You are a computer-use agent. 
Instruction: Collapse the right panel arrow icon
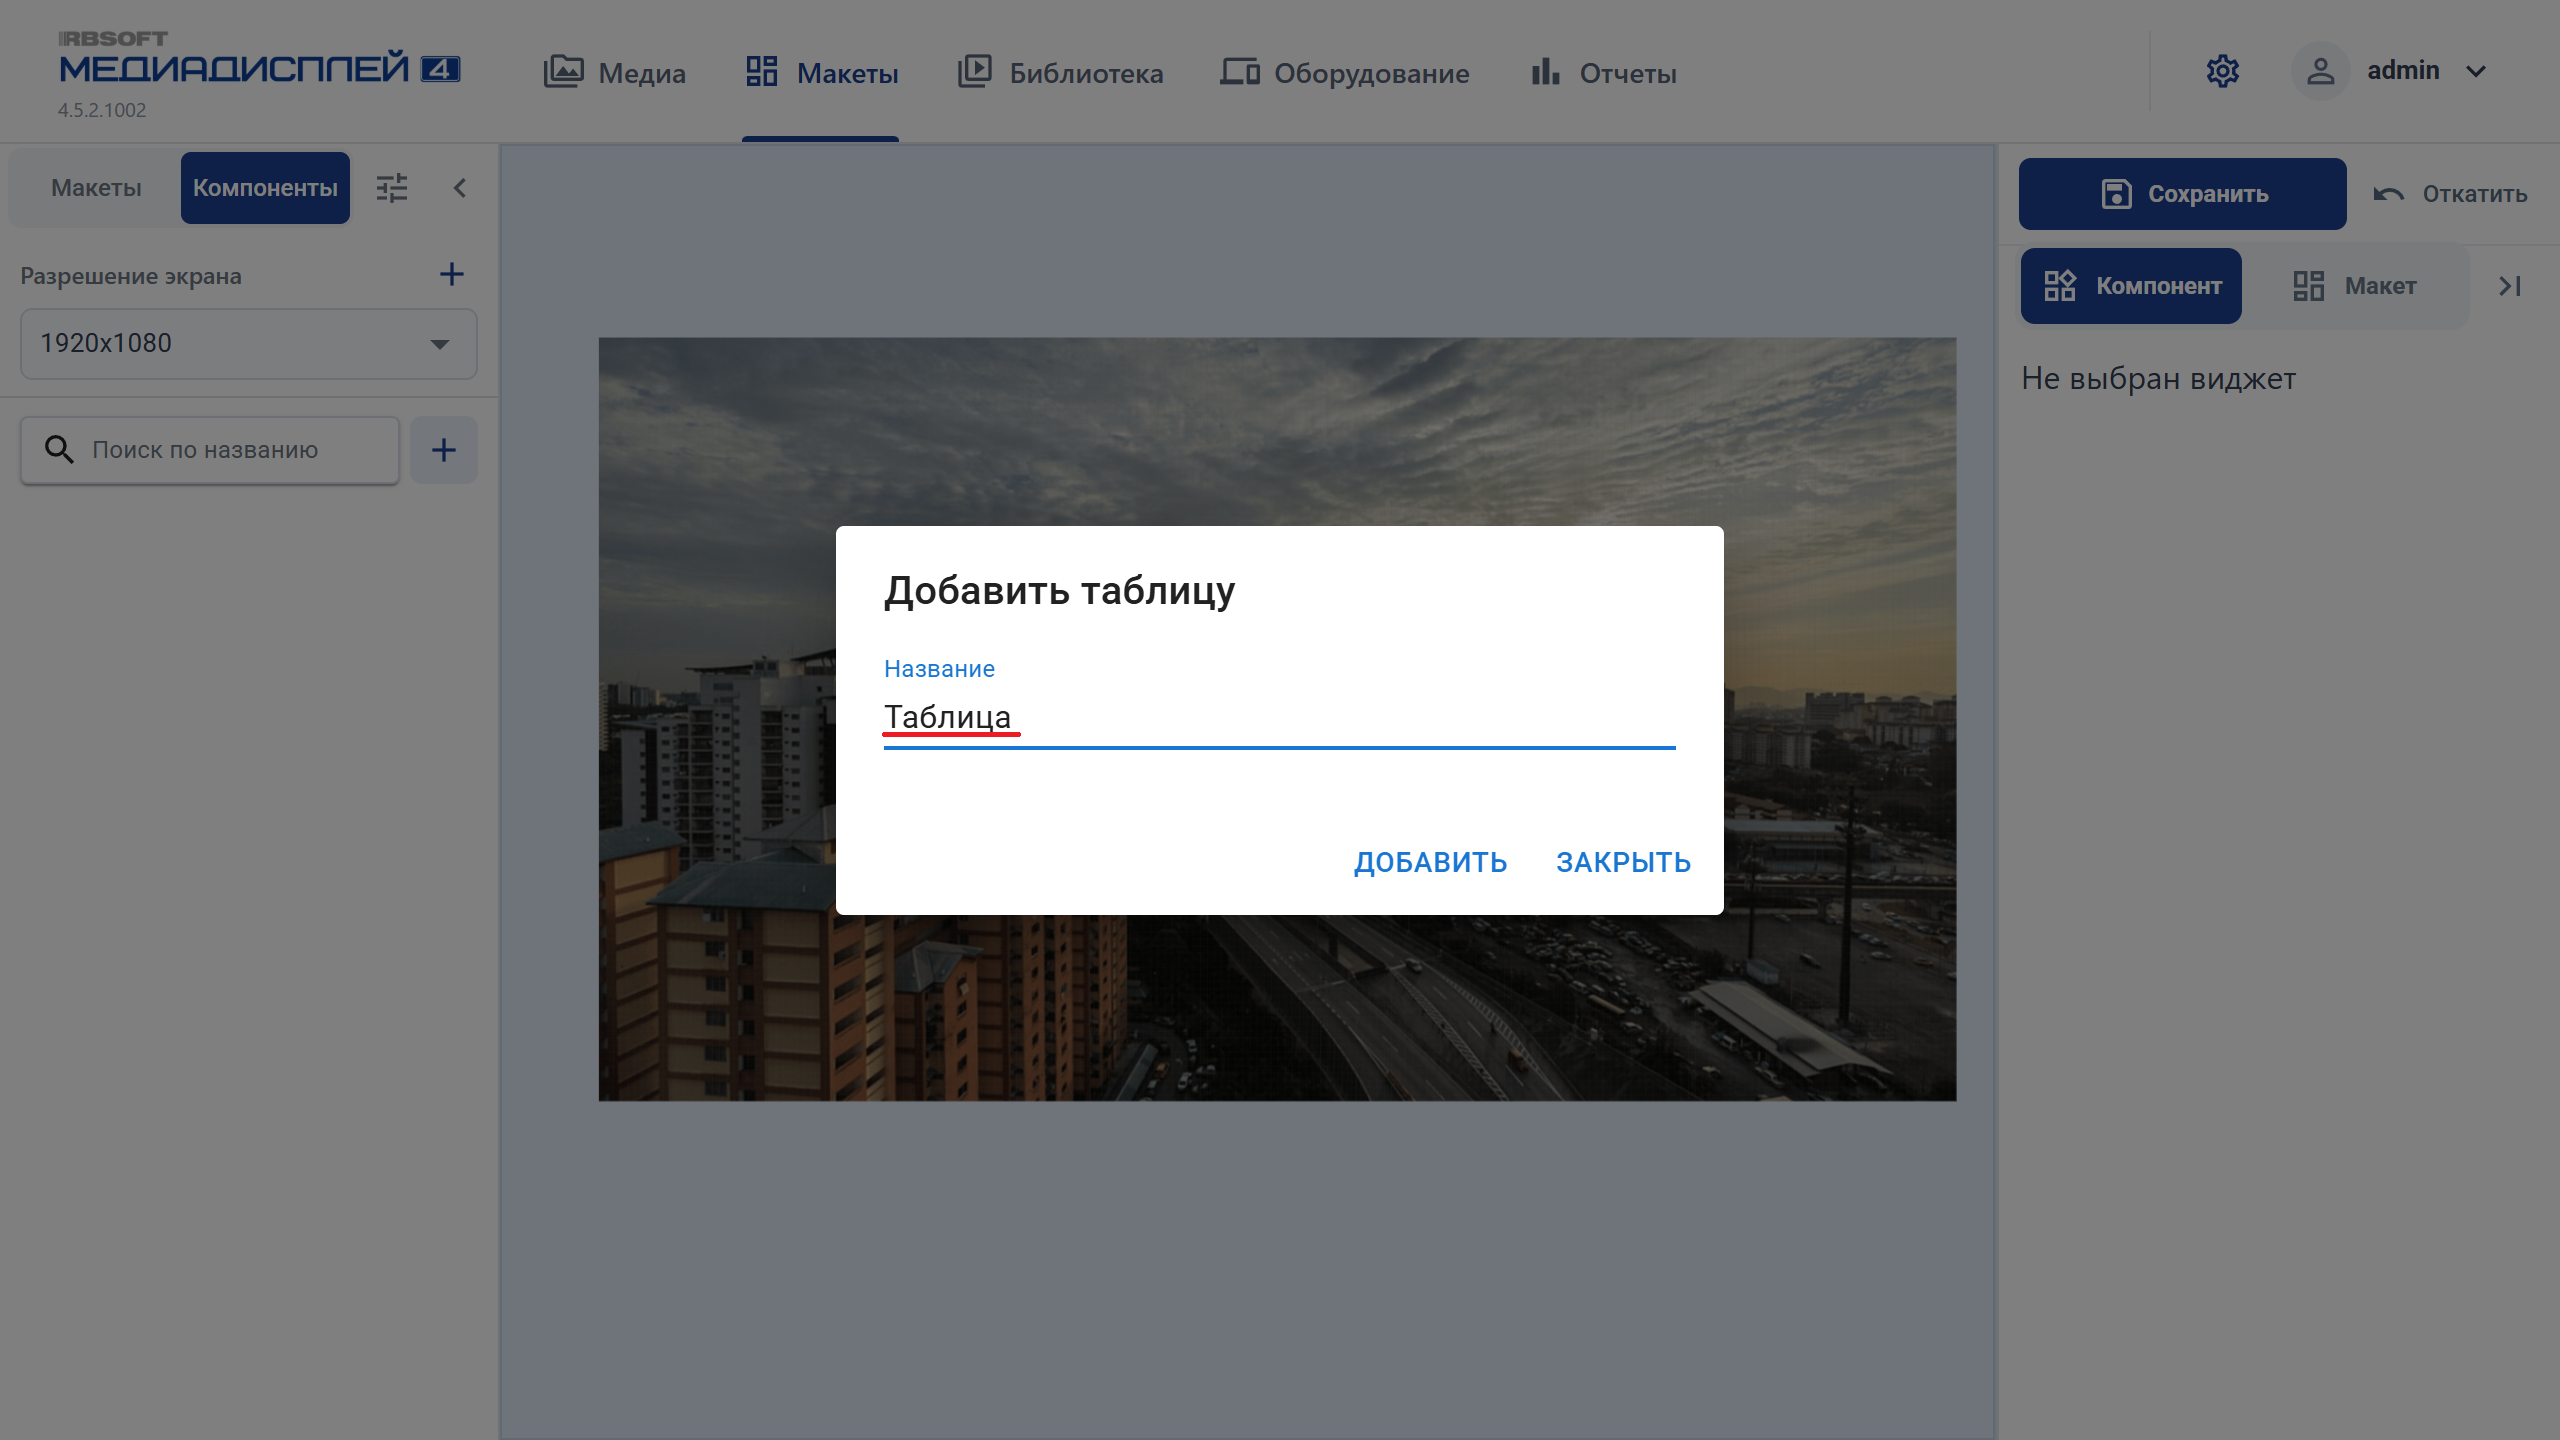tap(2510, 286)
